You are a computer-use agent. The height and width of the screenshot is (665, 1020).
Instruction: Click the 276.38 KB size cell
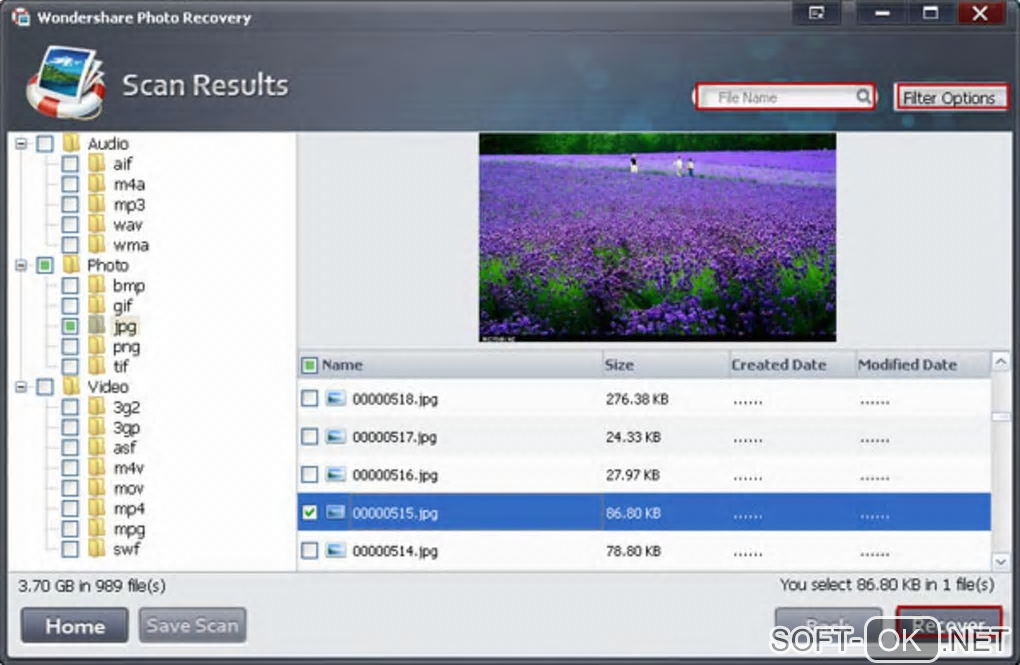tap(637, 399)
